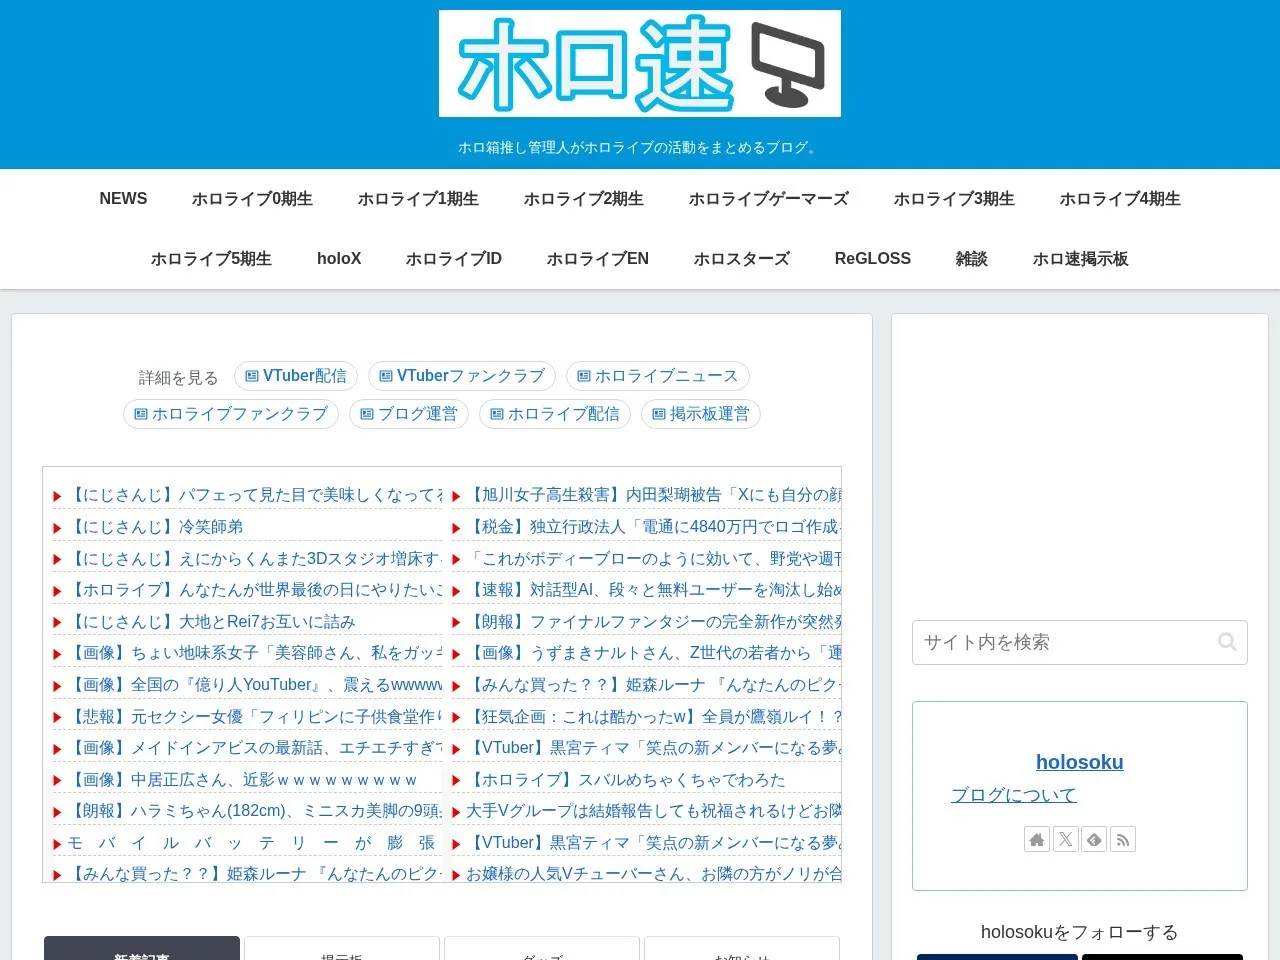
Task: Open 全国の『億り人YouTuber』 headline
Action: (255, 685)
